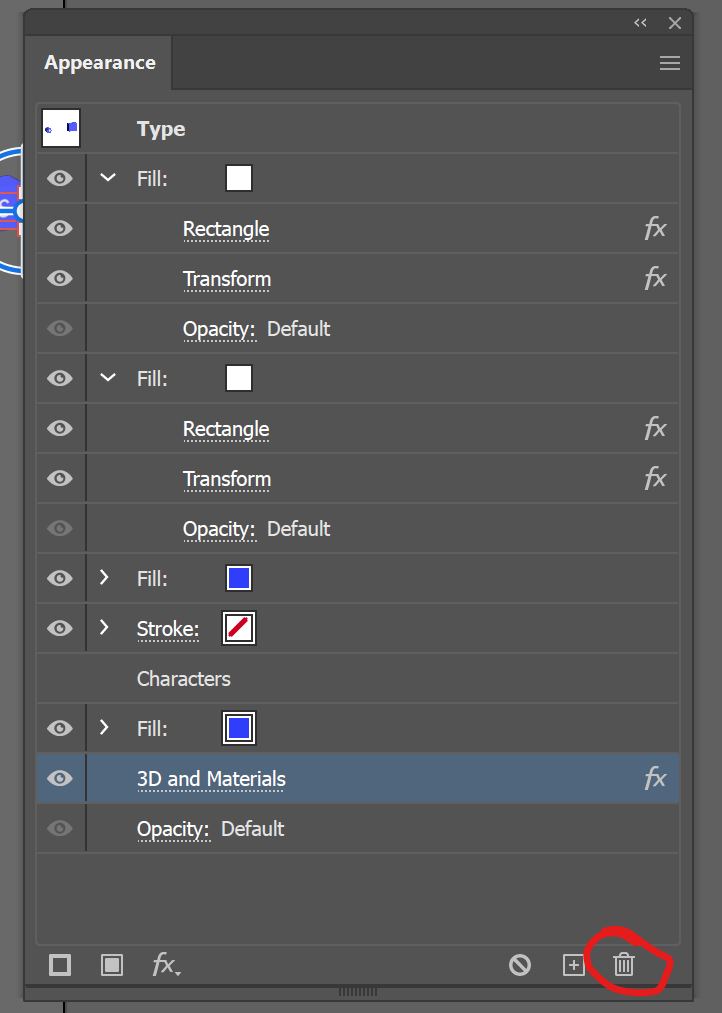
Task: Open the 3D and Materials effect link
Action: [211, 779]
